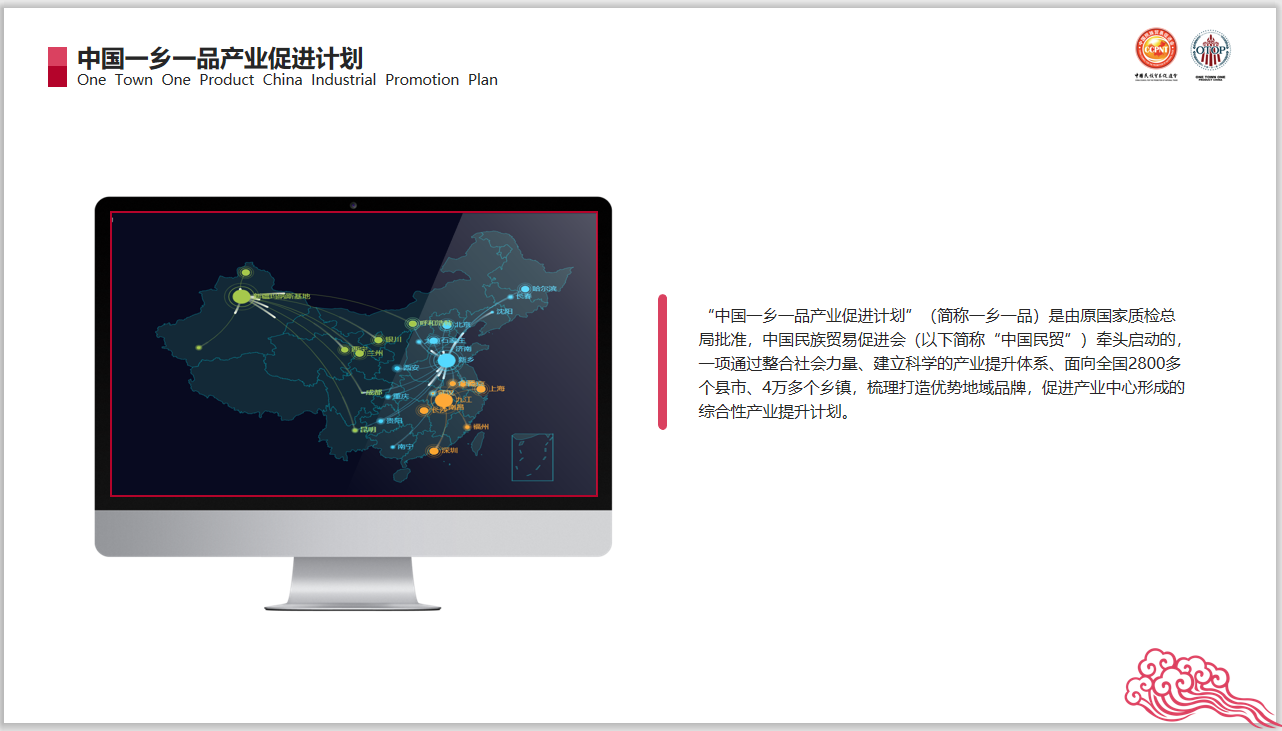Select the 南宁 map node

pos(393,447)
